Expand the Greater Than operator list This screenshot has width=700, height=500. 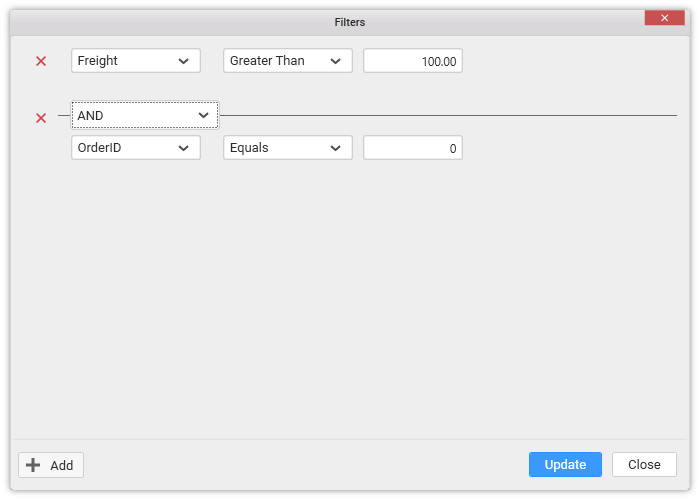pyautogui.click(x=287, y=61)
